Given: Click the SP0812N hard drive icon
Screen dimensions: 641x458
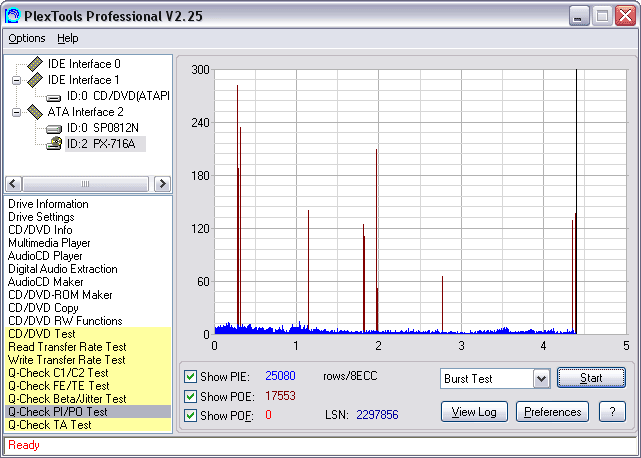Looking at the screenshot, I should [53, 129].
